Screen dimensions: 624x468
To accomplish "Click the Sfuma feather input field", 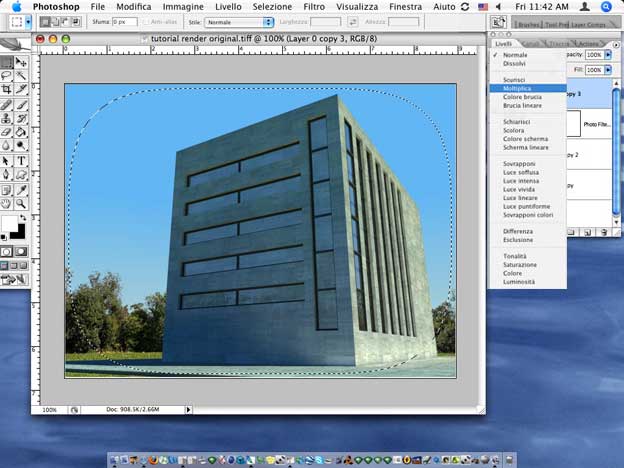I will point(125,21).
